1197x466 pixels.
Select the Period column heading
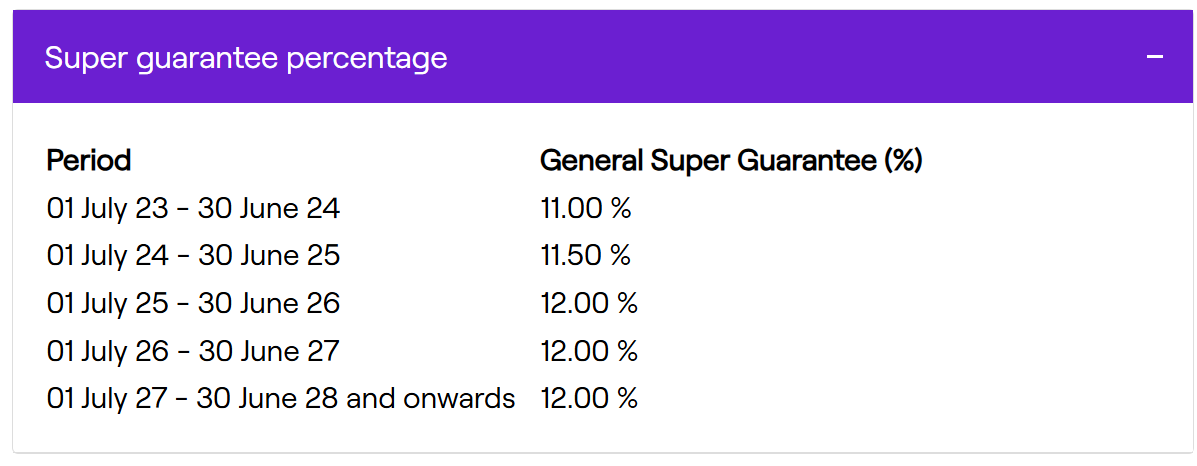[x=89, y=160]
